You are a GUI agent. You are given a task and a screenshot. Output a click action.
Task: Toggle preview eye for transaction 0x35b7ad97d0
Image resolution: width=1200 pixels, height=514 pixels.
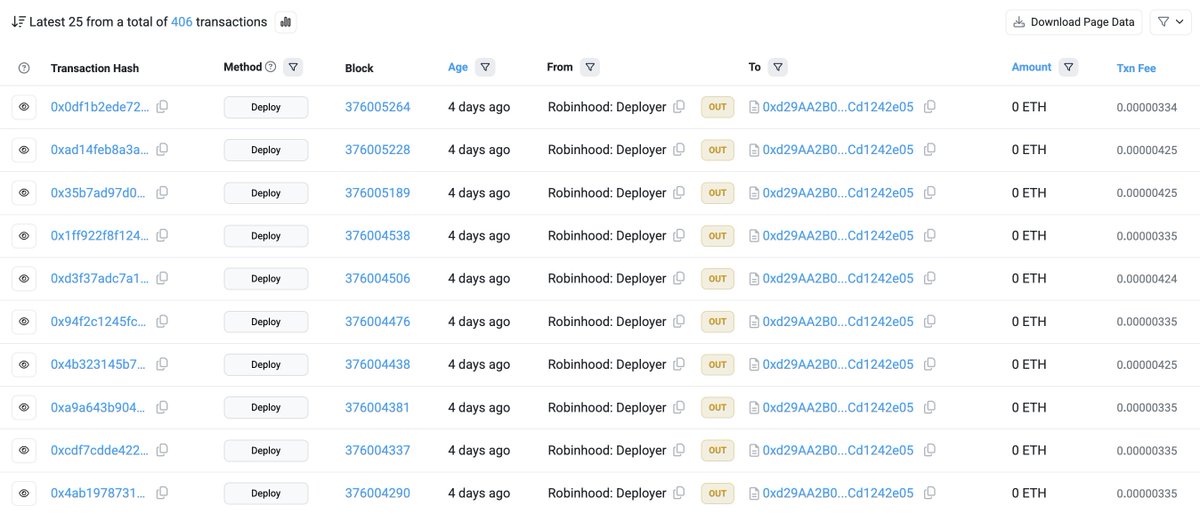(x=25, y=193)
